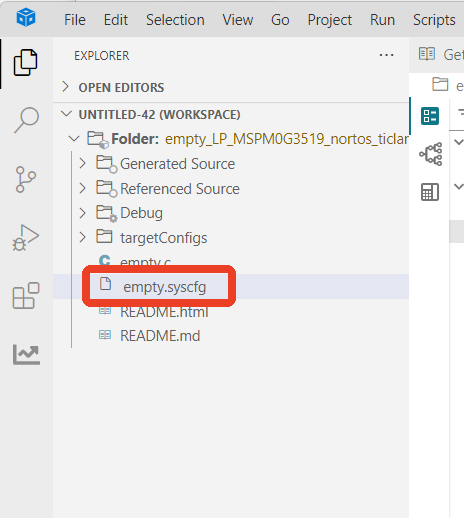Select the Referenced Source label
Image resolution: width=464 pixels, height=518 pixels.
pyautogui.click(x=180, y=189)
